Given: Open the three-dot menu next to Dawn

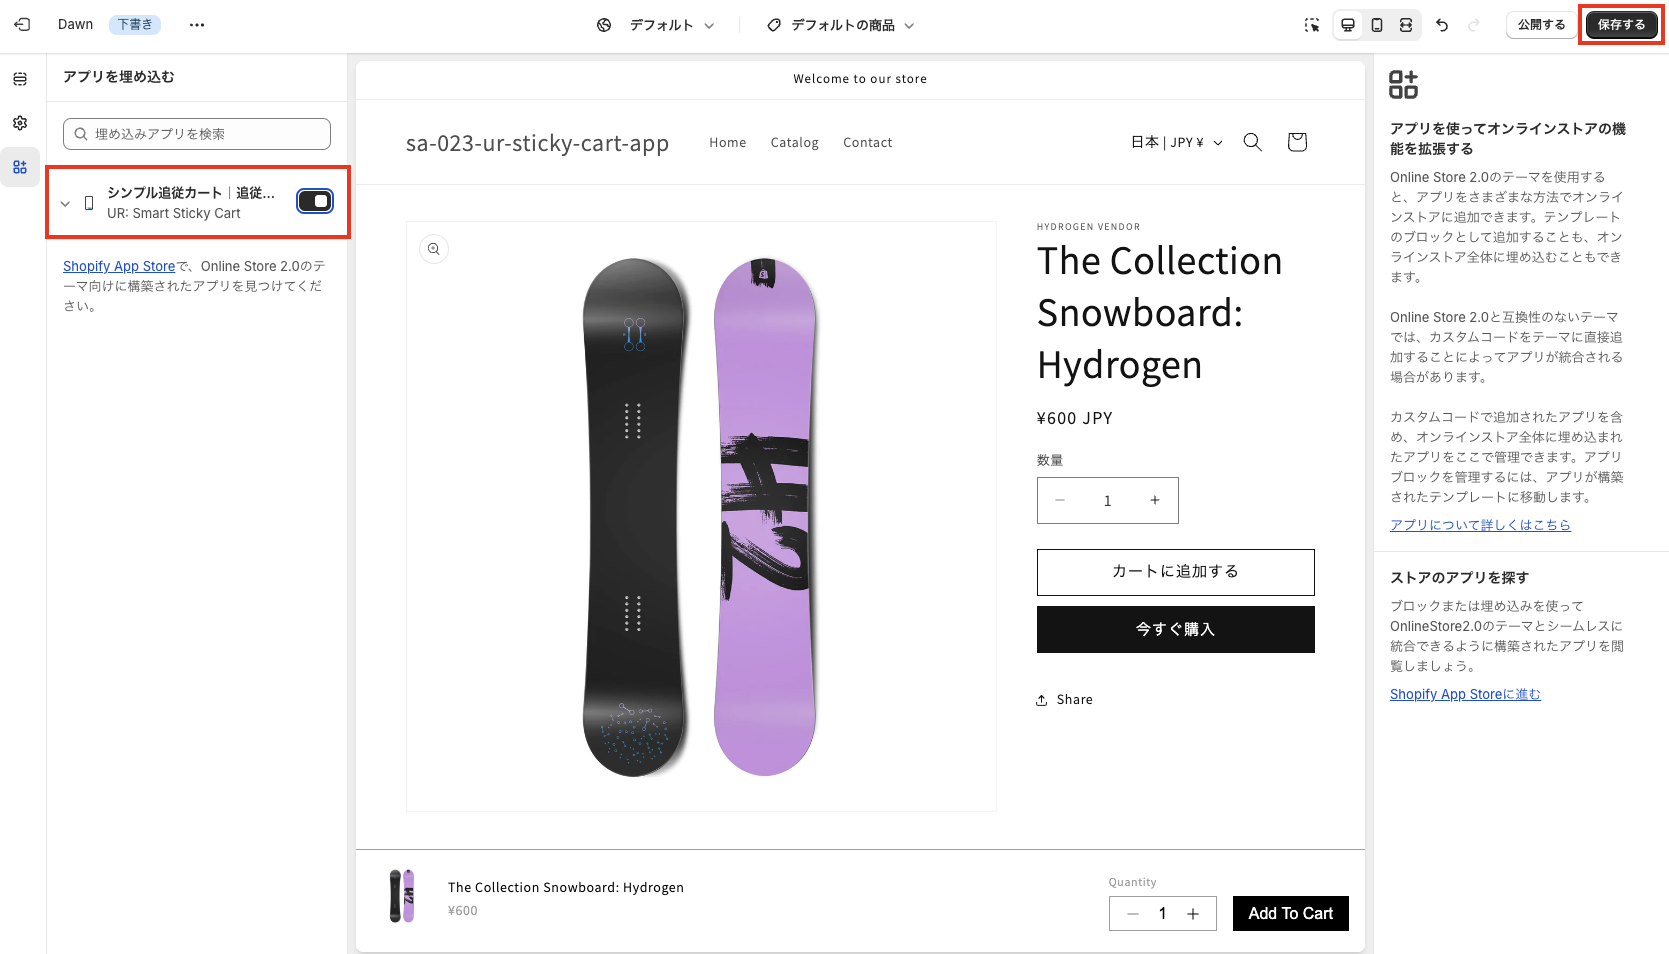Looking at the screenshot, I should (x=197, y=25).
